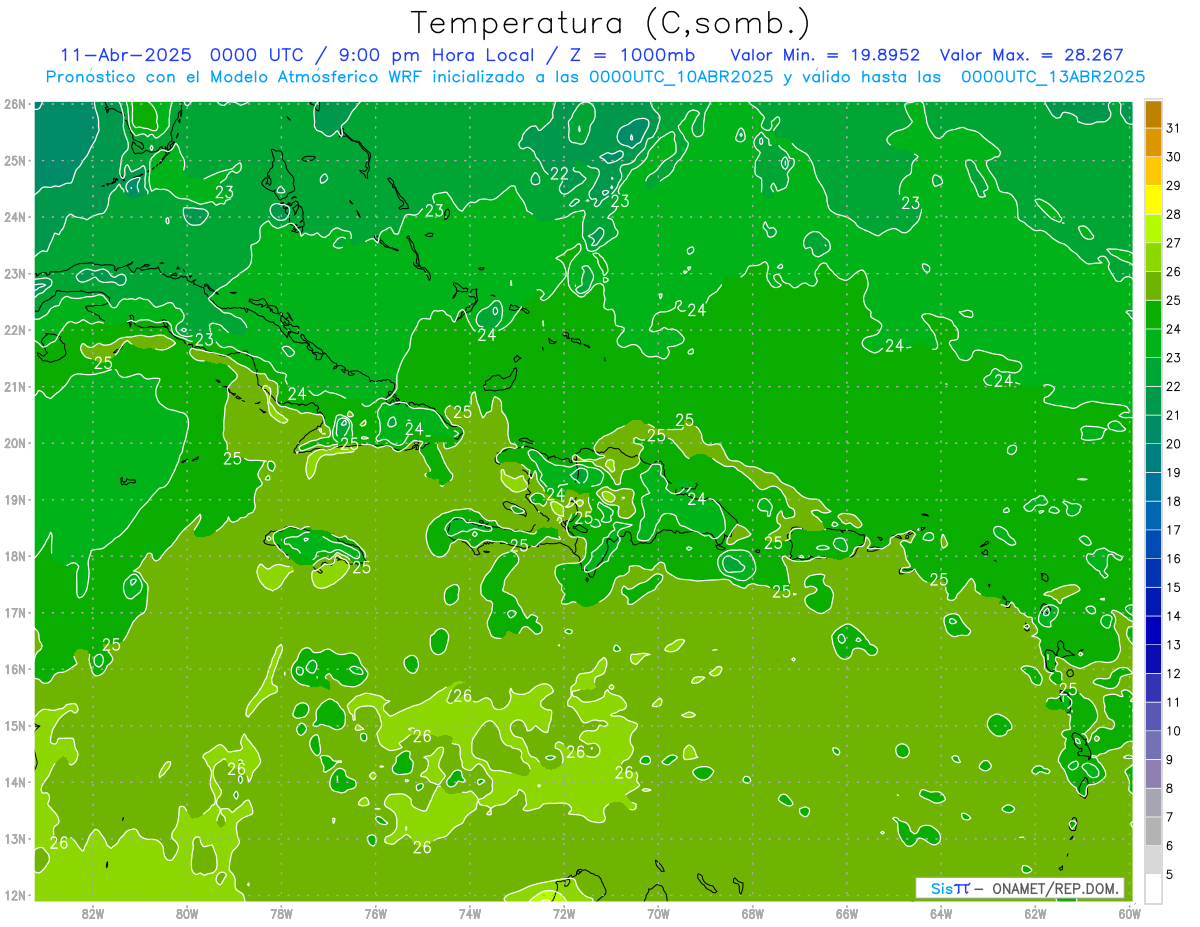Click the white scale segment below 5

click(x=1153, y=888)
